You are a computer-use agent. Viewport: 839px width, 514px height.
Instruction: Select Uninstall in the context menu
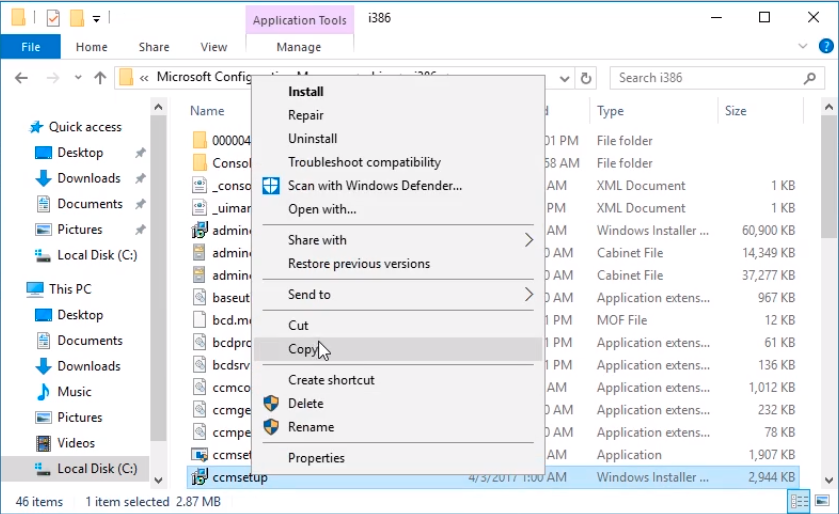pyautogui.click(x=312, y=139)
